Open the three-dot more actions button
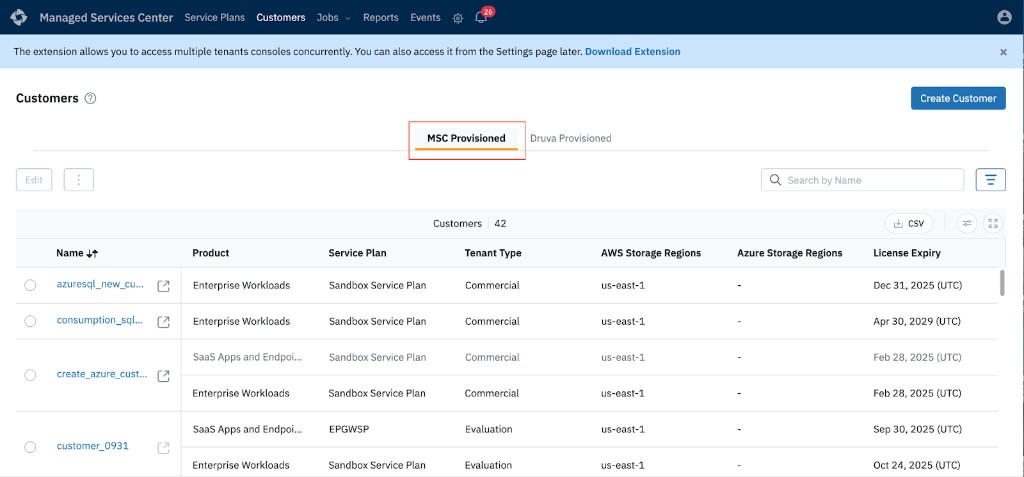 click(79, 180)
